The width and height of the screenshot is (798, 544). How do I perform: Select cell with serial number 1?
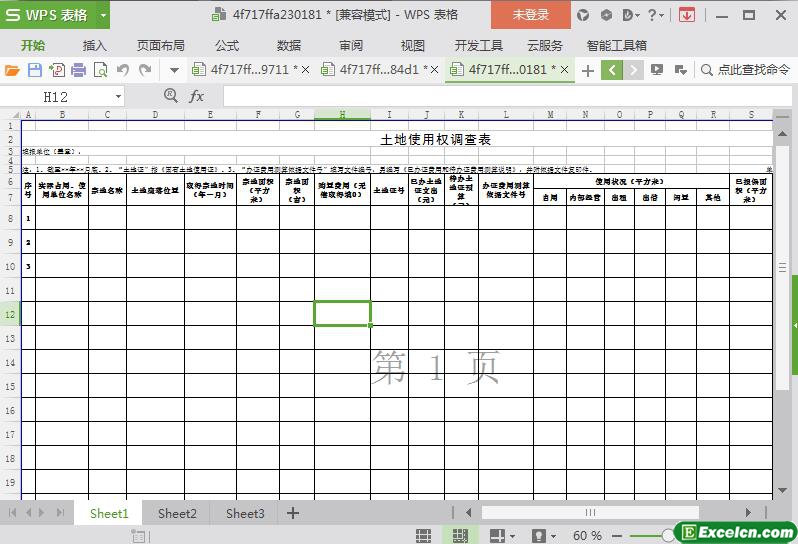28,218
